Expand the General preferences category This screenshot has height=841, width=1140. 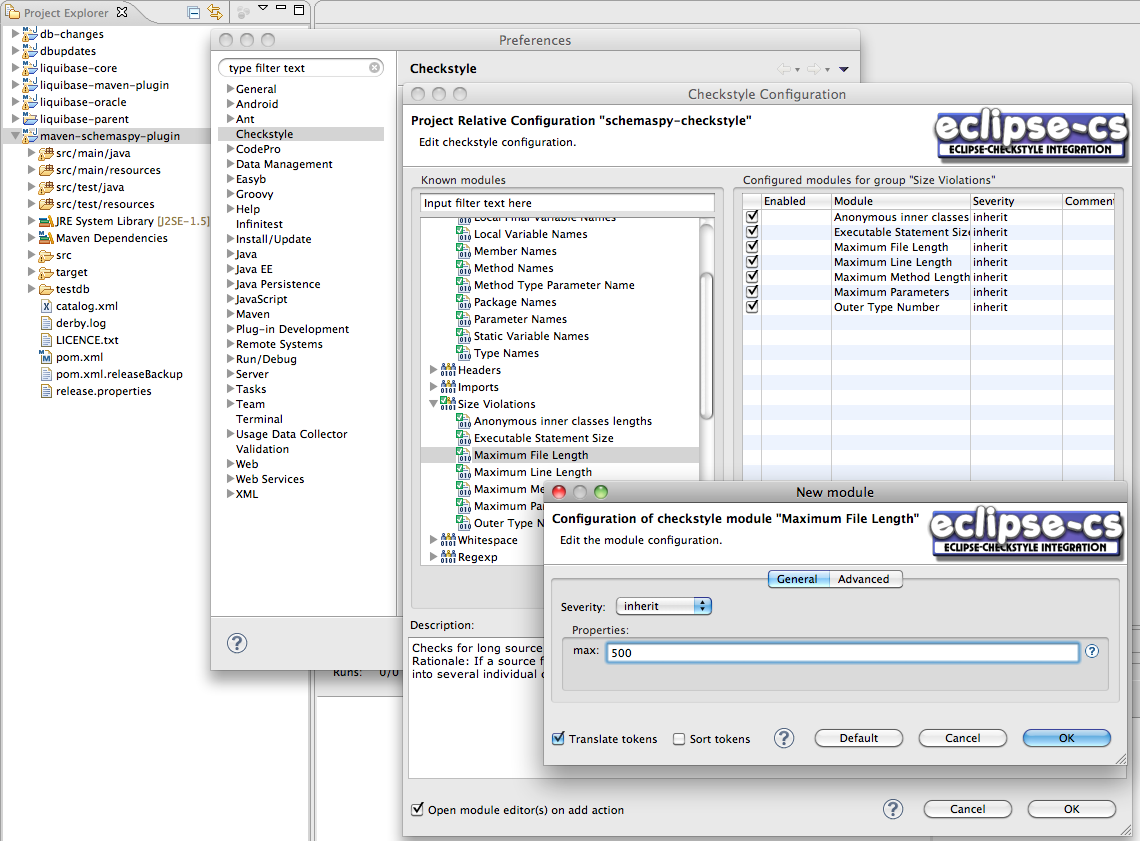(x=230, y=89)
